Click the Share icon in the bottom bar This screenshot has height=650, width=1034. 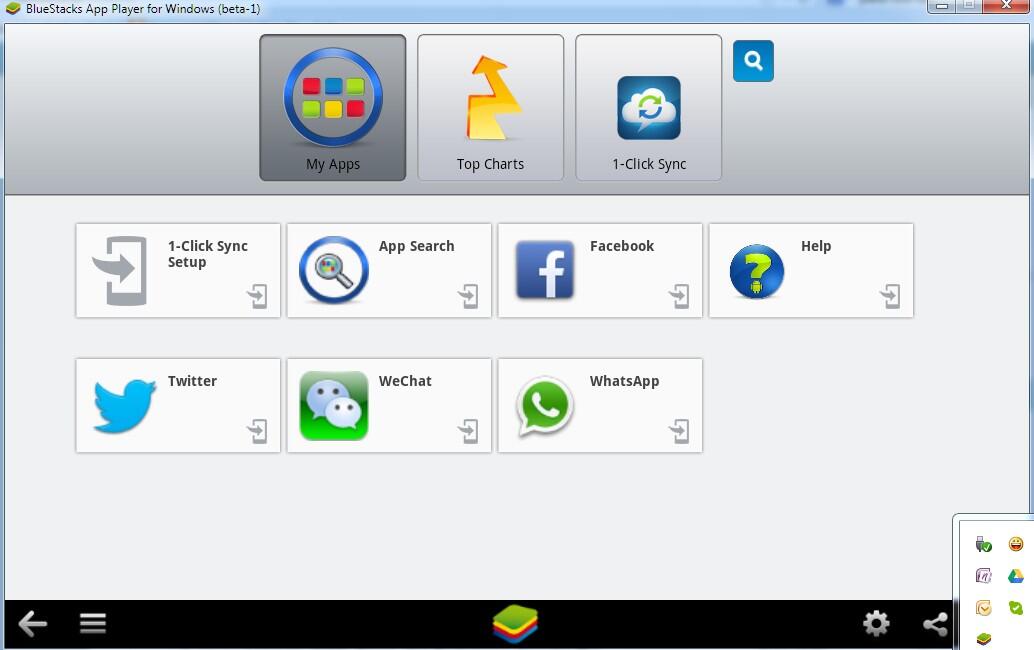point(935,623)
